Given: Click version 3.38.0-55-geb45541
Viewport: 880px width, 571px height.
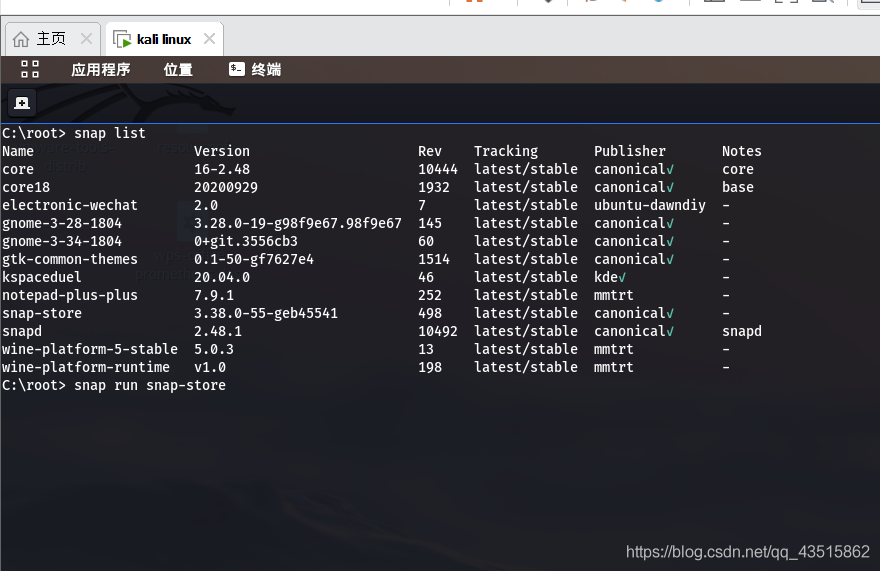Looking at the screenshot, I should click(x=265, y=313).
